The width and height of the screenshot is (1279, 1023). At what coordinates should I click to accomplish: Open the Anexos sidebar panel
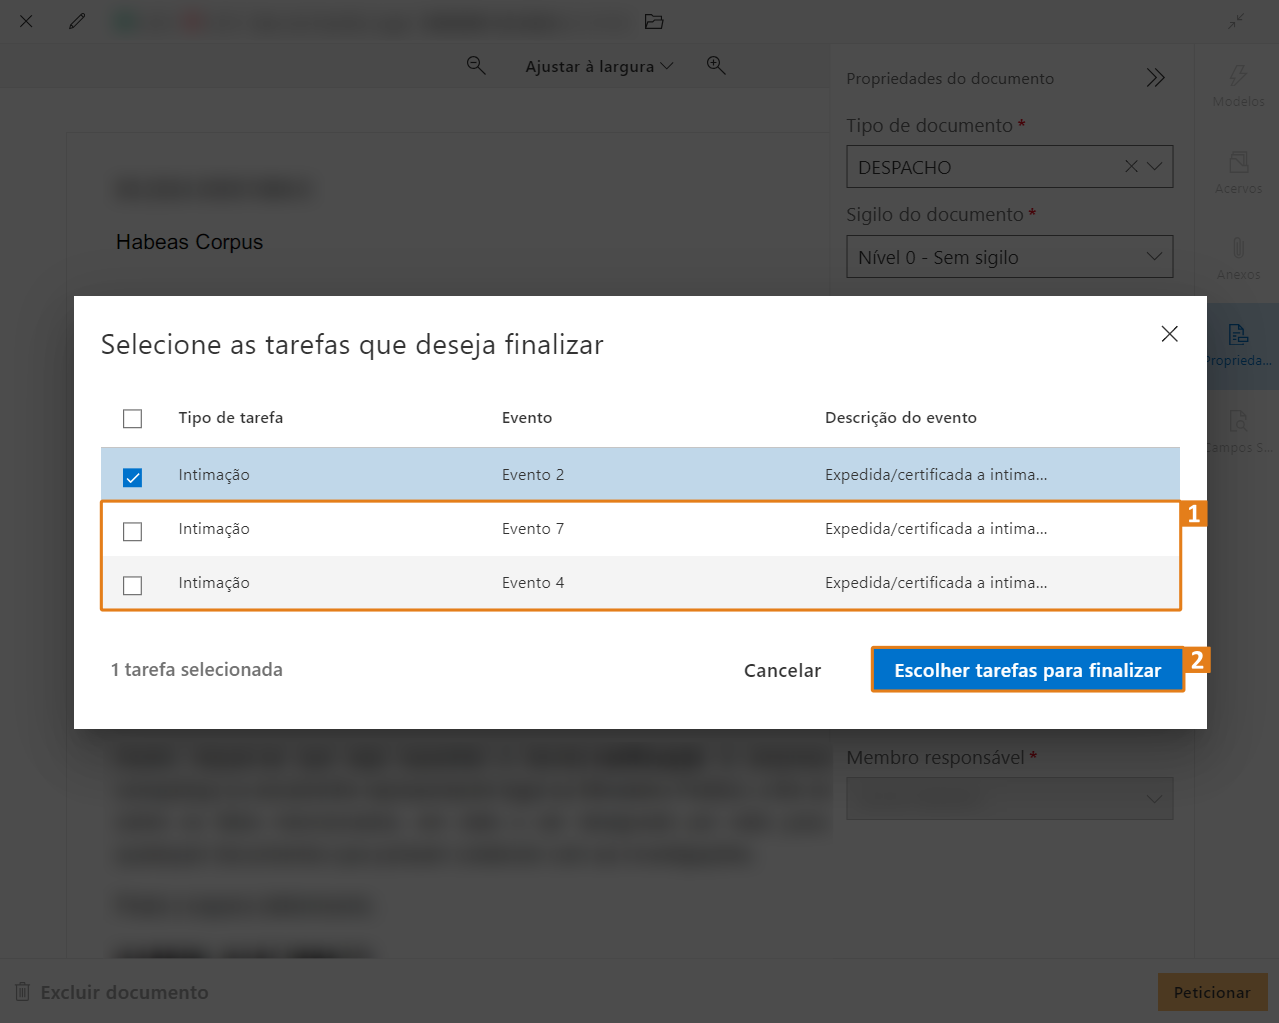[x=1238, y=258]
